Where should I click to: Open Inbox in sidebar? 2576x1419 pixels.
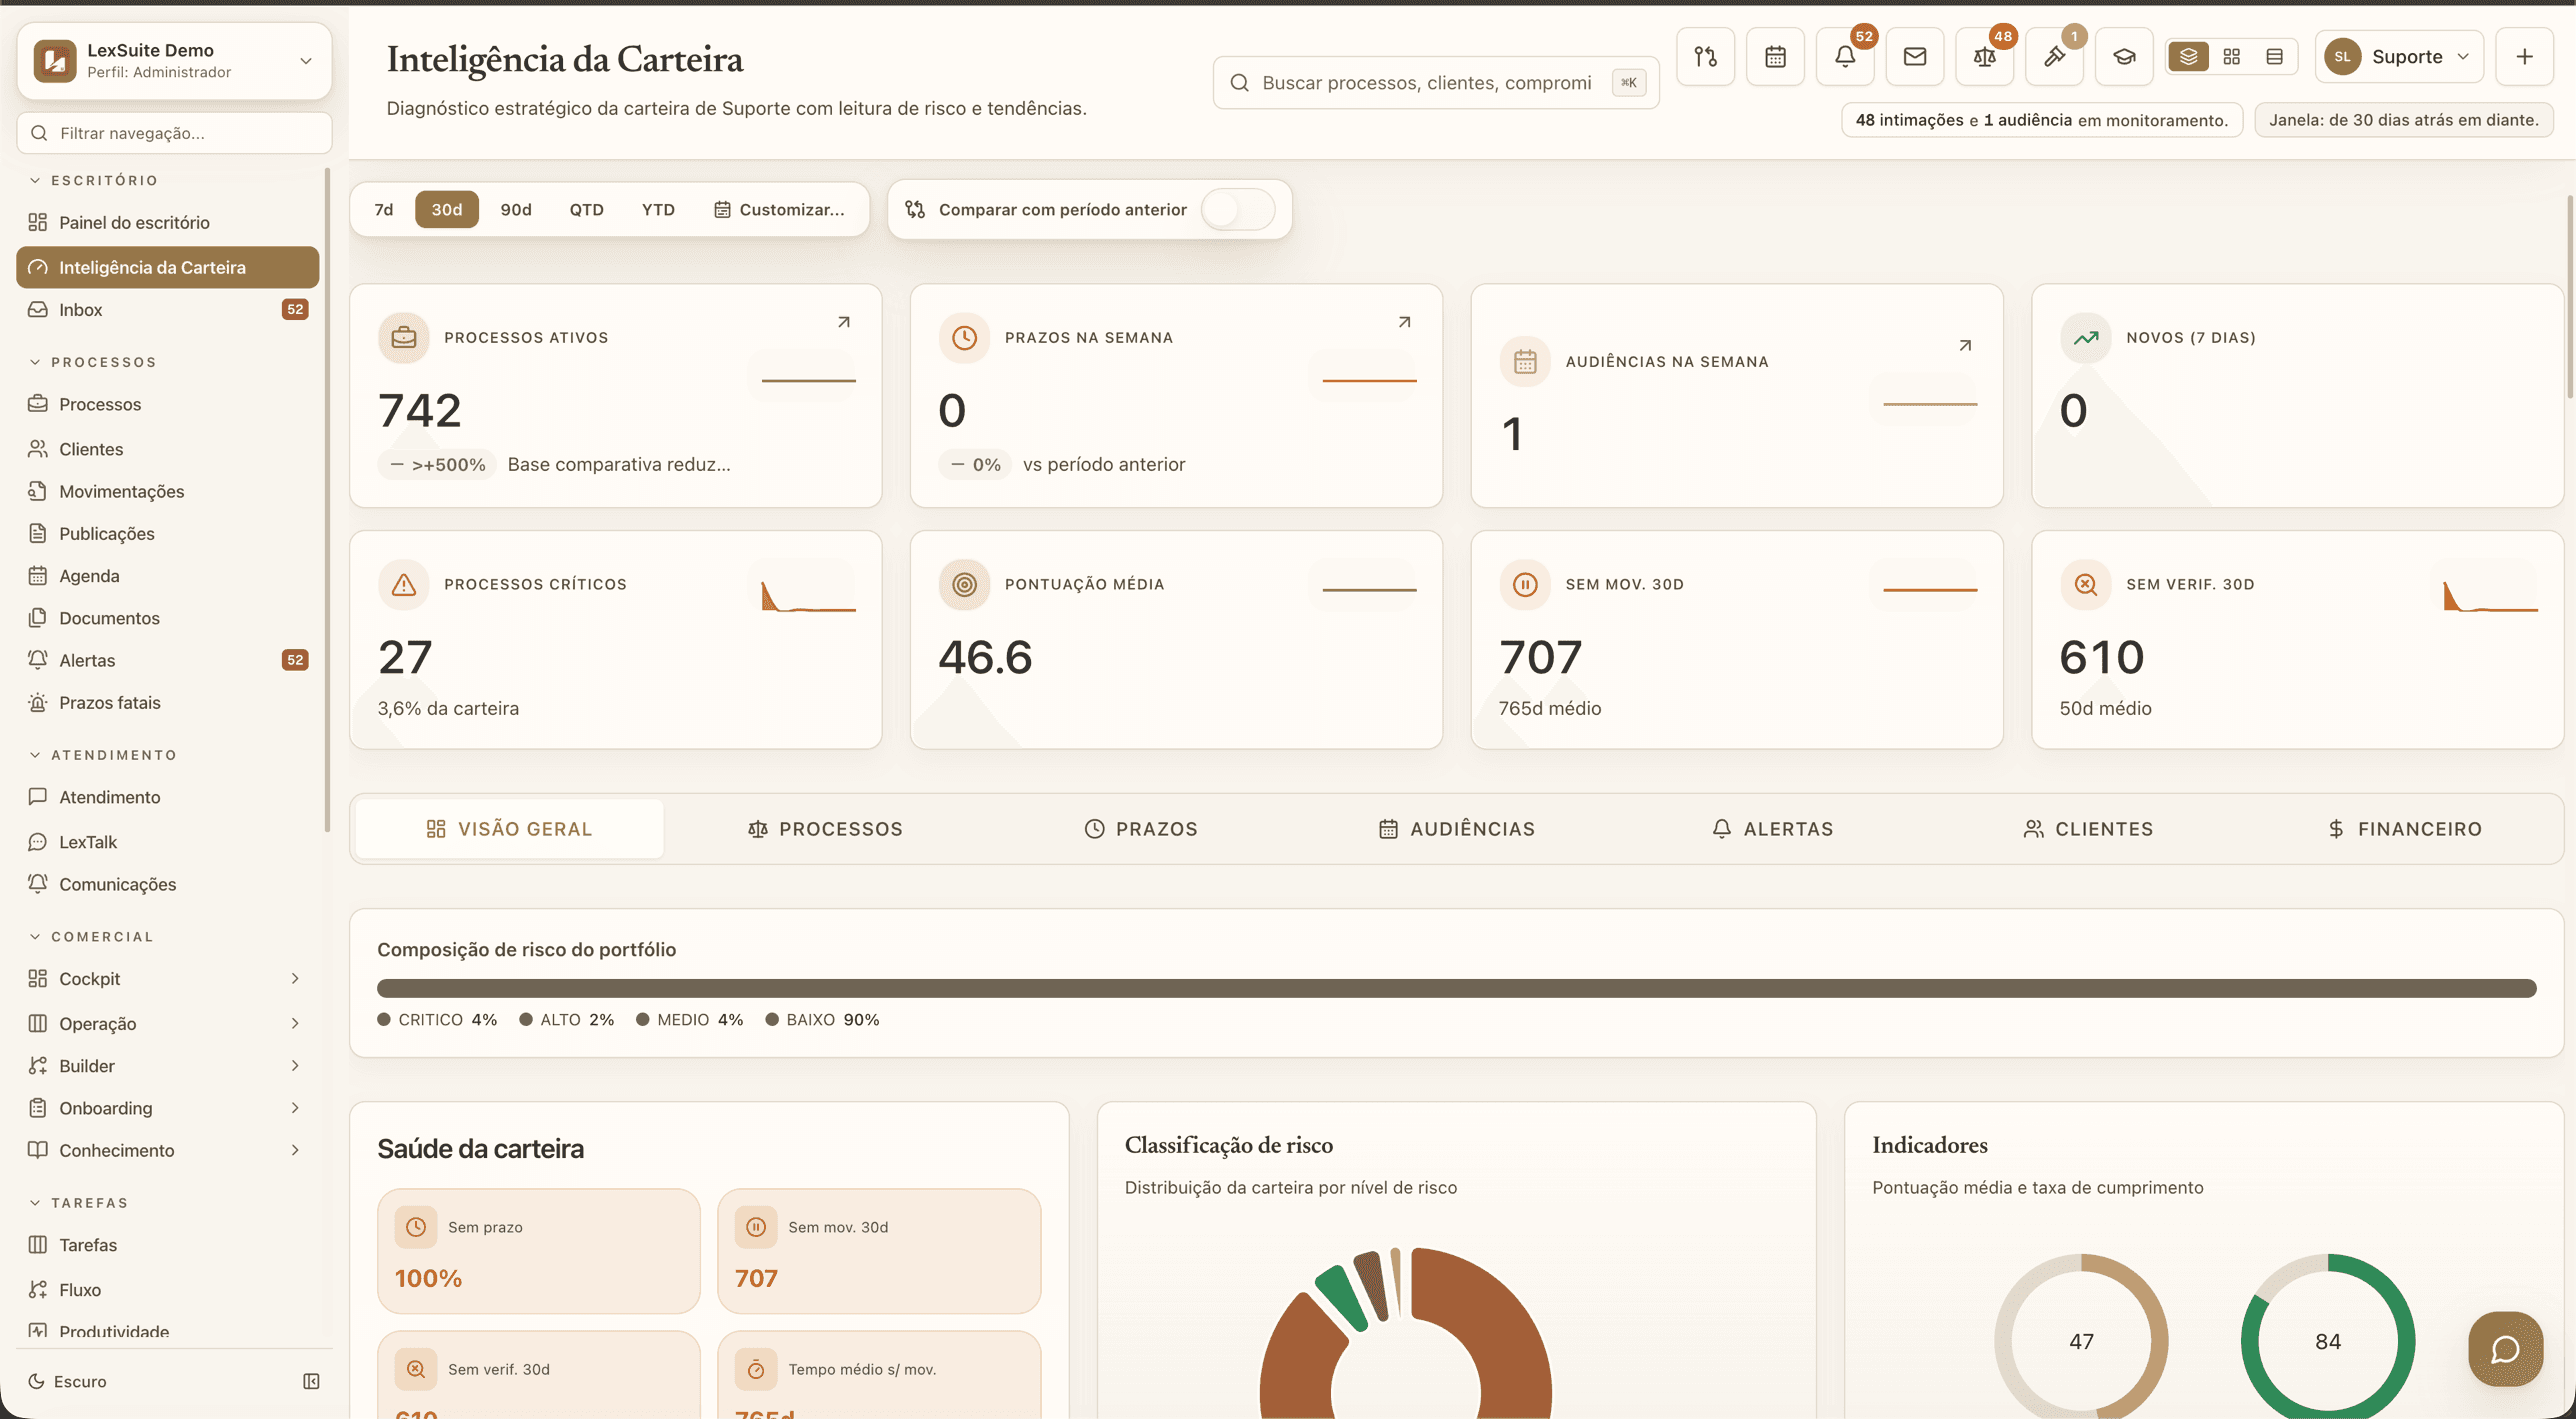[168, 310]
